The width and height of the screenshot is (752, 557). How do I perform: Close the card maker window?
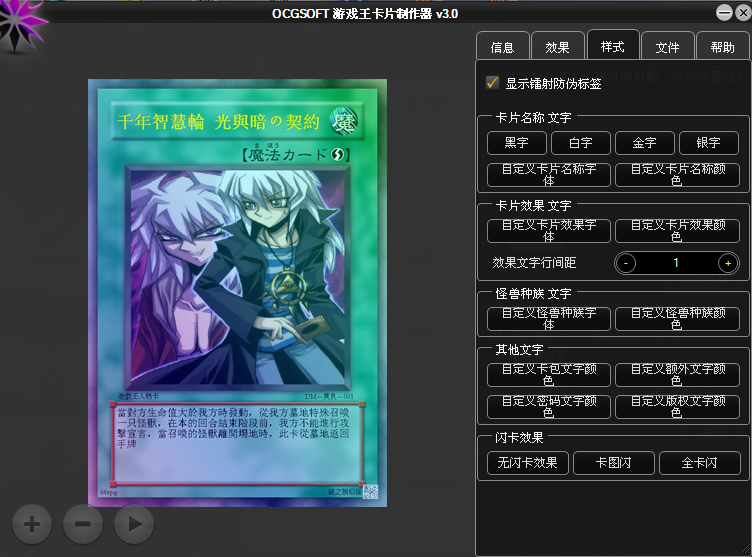(743, 12)
